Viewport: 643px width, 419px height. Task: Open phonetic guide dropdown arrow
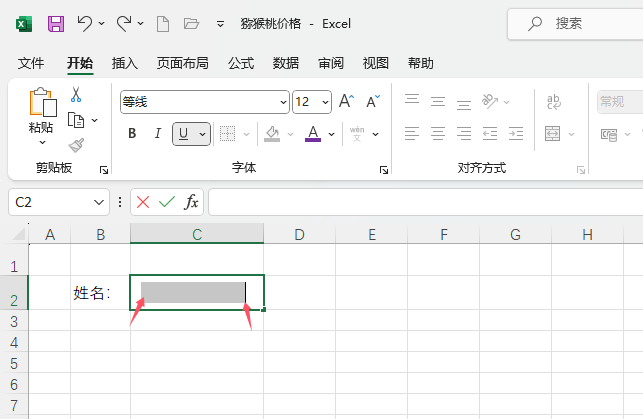(x=376, y=134)
